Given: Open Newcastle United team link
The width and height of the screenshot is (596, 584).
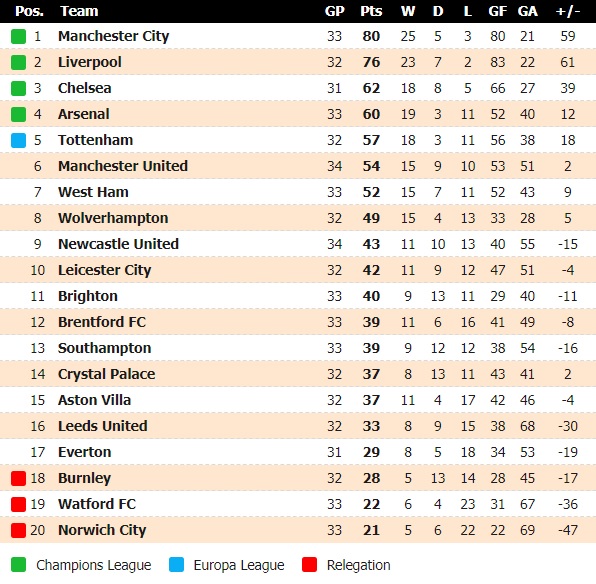Looking at the screenshot, I should point(118,244).
